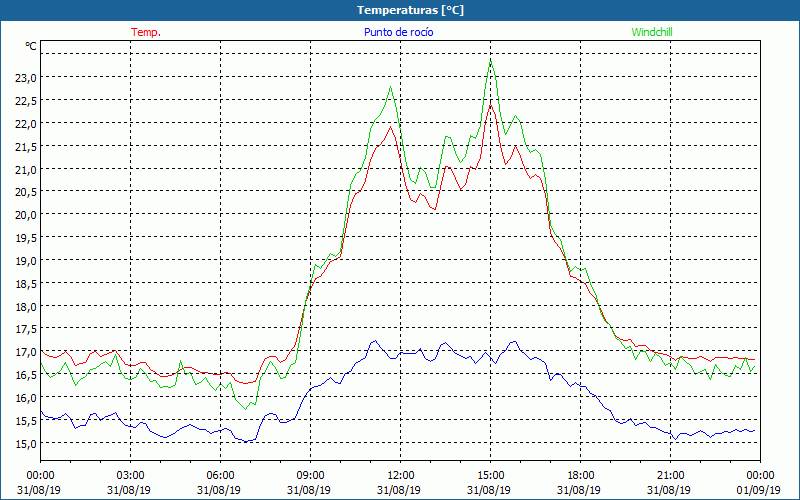The image size is (800, 500).
Task: Click the 20,0 y-axis value
Action: tap(26, 215)
